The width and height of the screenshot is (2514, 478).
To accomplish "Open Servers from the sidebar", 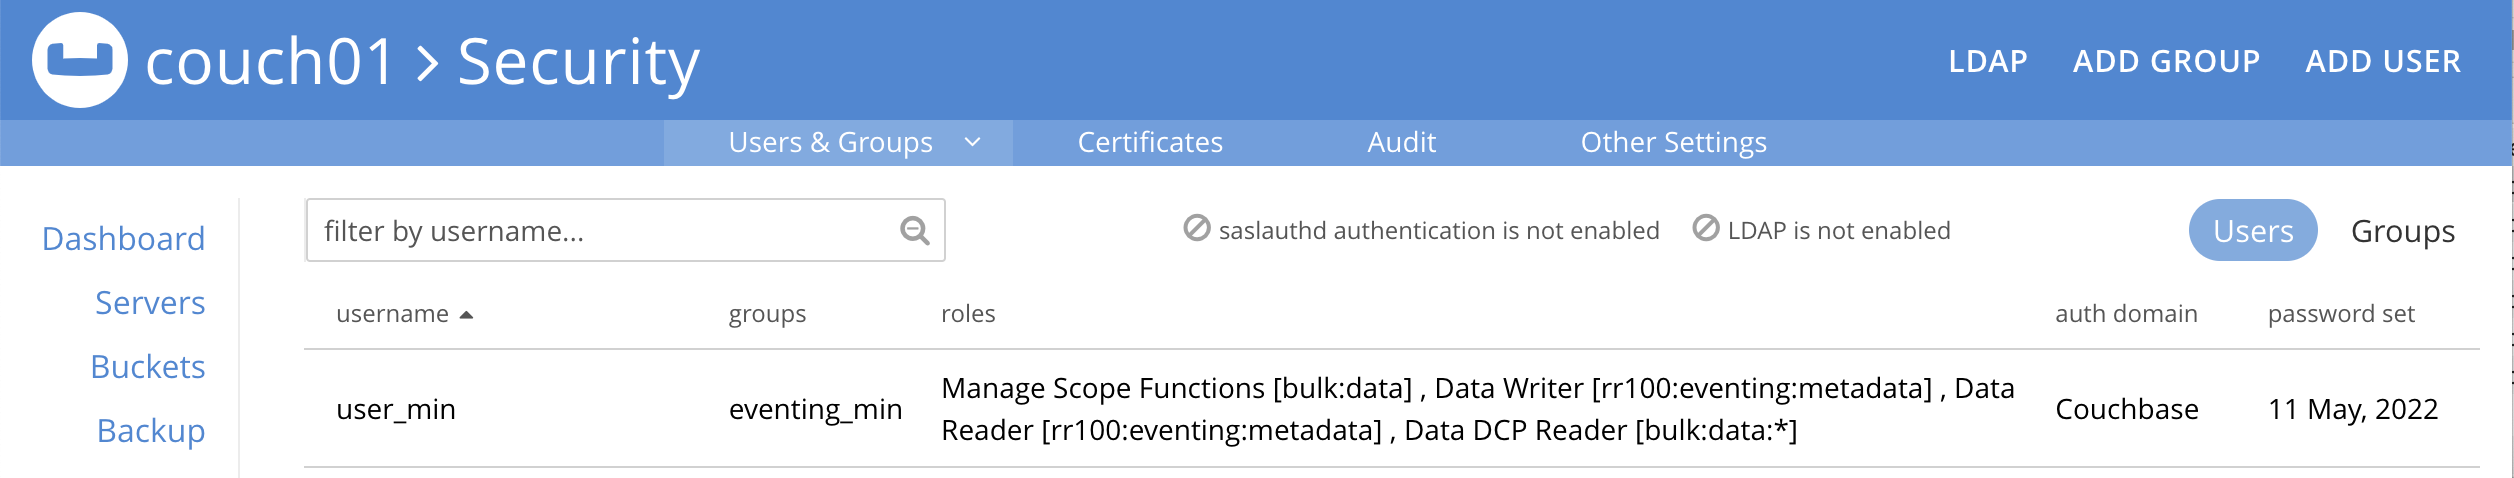I will 150,303.
